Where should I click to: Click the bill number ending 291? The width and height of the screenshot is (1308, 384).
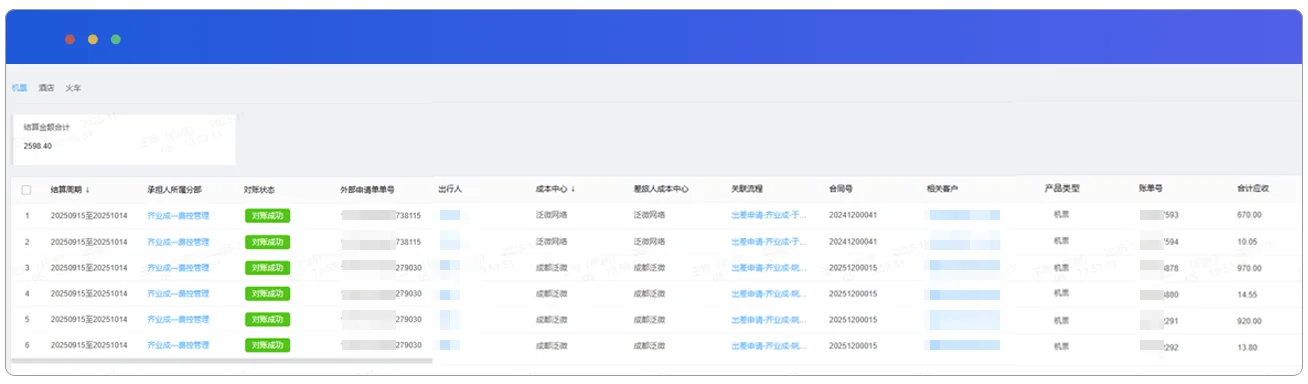tap(1159, 320)
